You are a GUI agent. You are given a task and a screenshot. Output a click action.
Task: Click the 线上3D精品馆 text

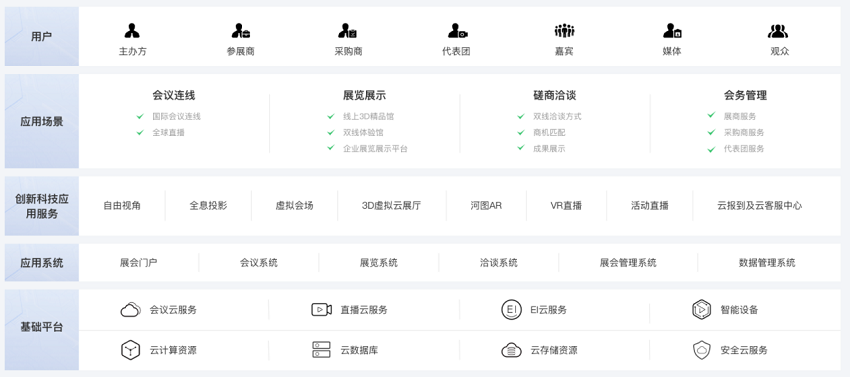[368, 116]
